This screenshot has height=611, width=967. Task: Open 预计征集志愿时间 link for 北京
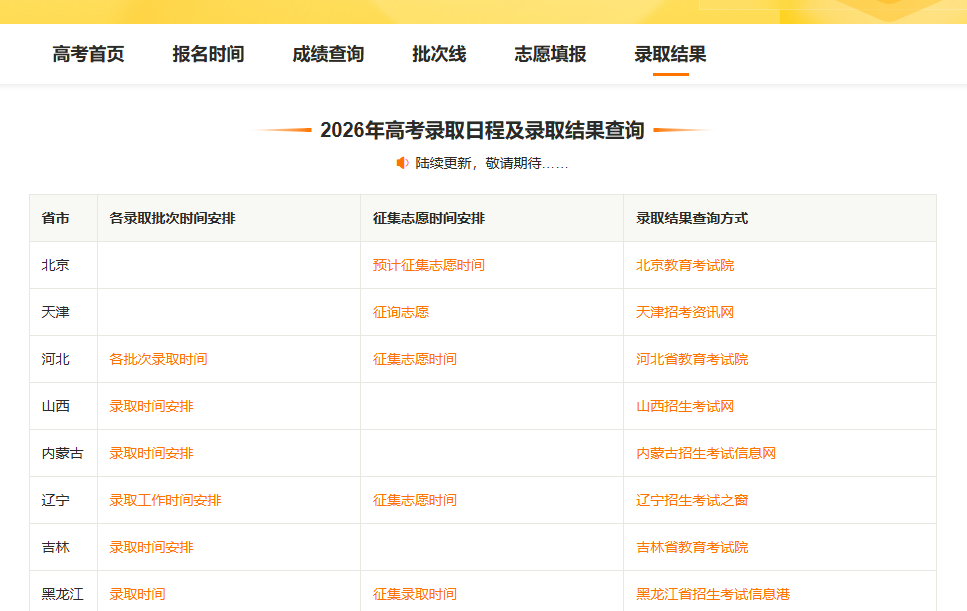click(x=429, y=265)
